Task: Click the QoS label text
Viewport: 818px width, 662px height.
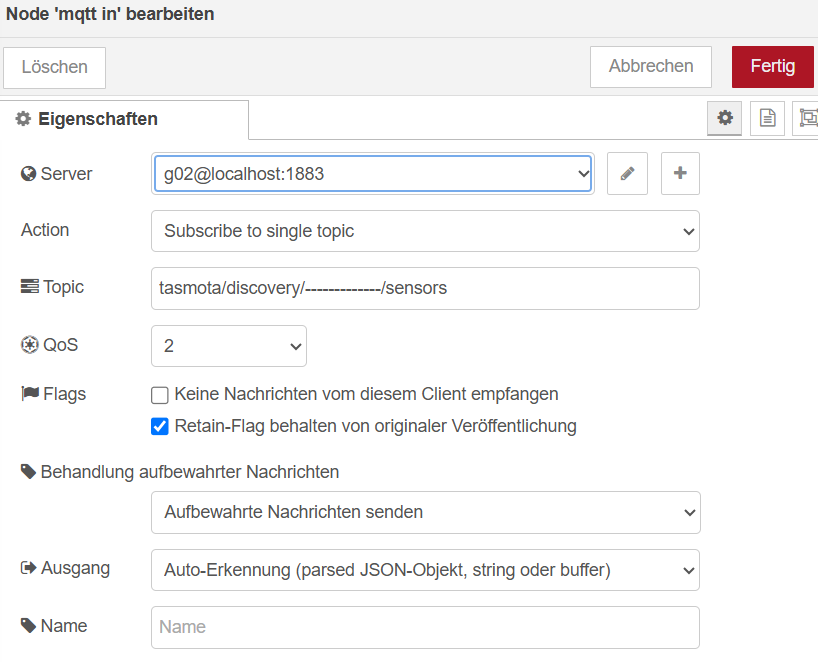Action: coord(61,345)
